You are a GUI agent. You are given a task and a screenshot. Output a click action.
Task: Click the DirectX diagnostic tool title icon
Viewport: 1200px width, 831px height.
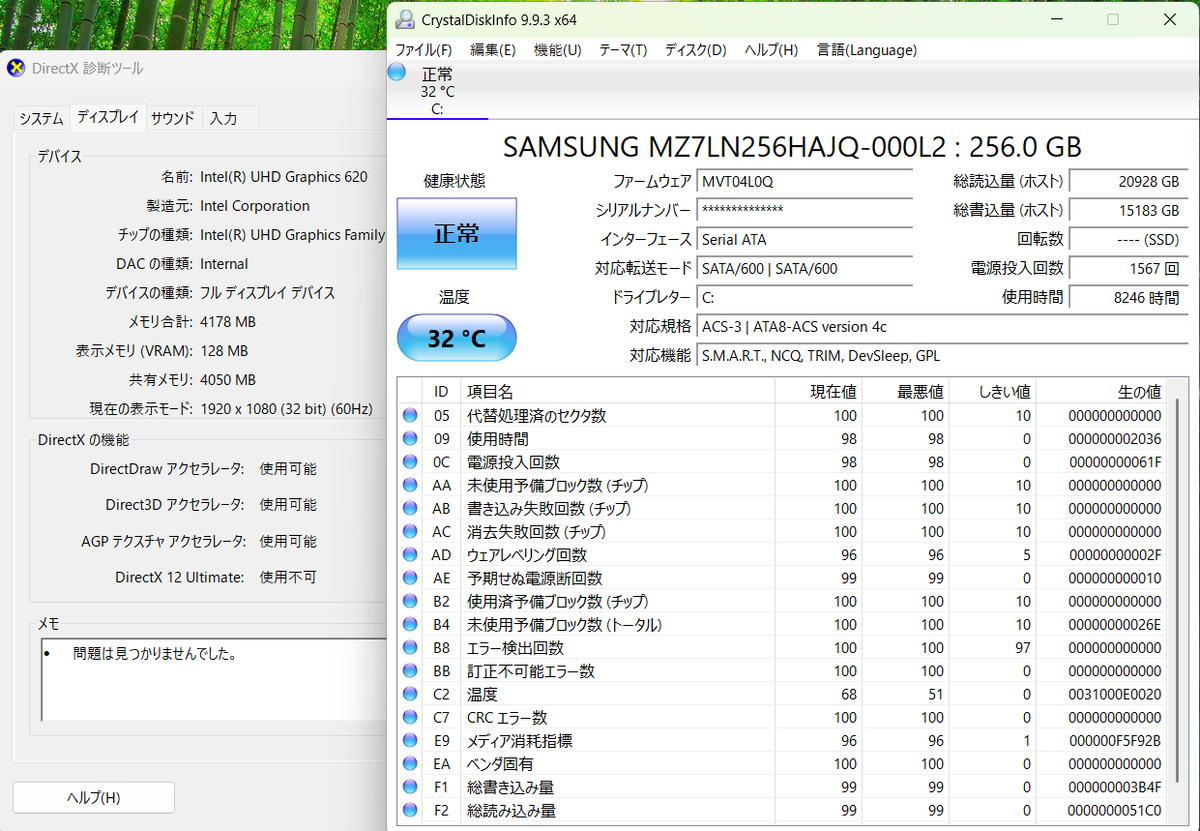pos(17,68)
